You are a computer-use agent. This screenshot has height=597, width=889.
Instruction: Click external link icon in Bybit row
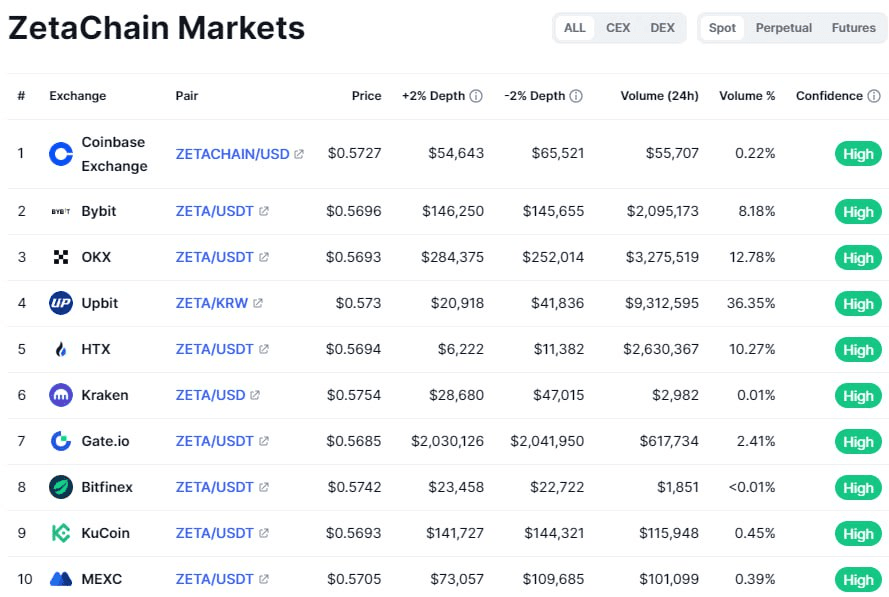click(264, 211)
